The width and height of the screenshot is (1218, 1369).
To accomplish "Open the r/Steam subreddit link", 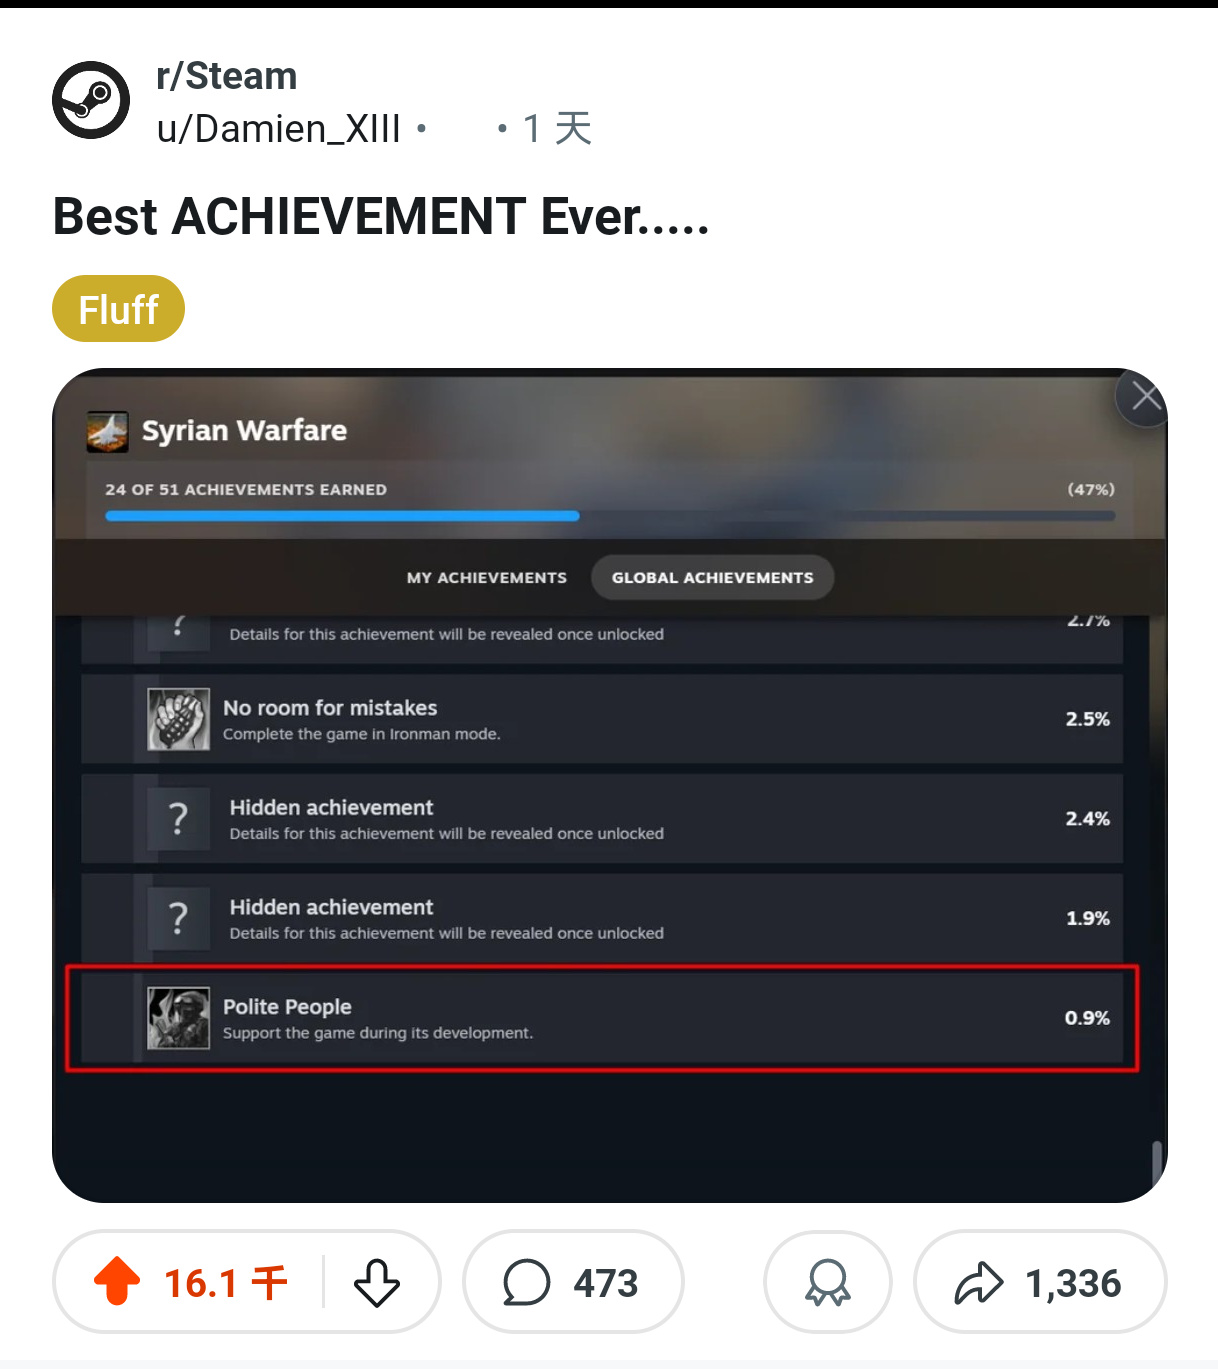I will [227, 76].
